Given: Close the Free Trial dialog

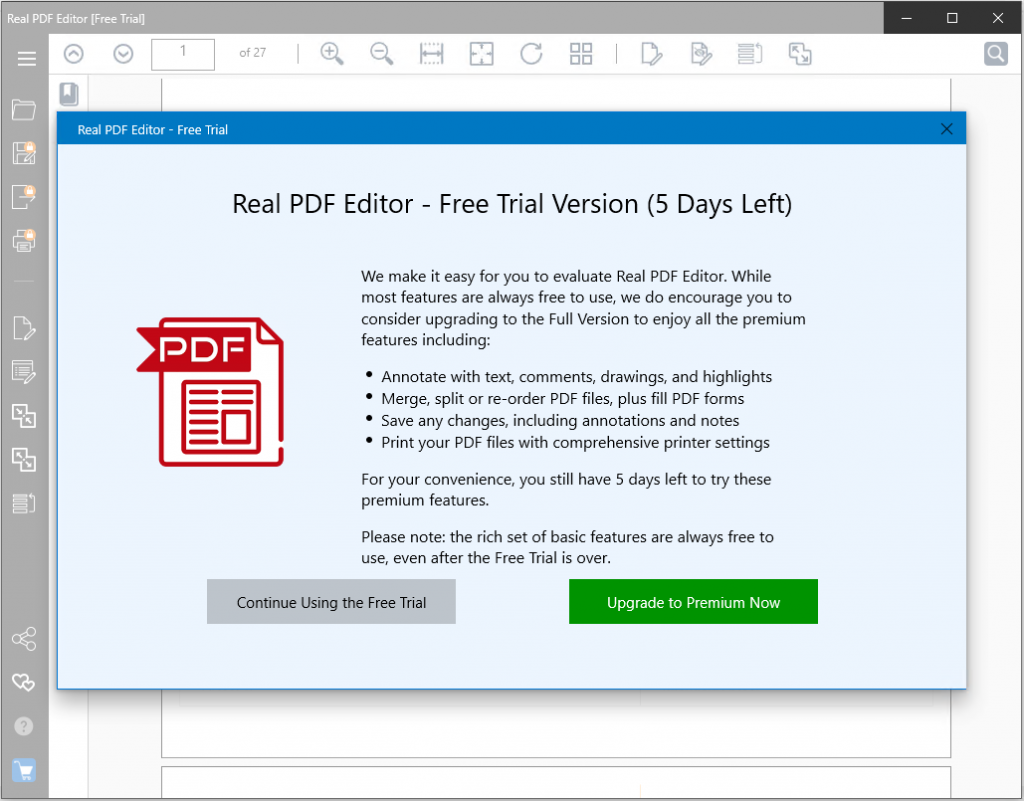Looking at the screenshot, I should click(946, 129).
